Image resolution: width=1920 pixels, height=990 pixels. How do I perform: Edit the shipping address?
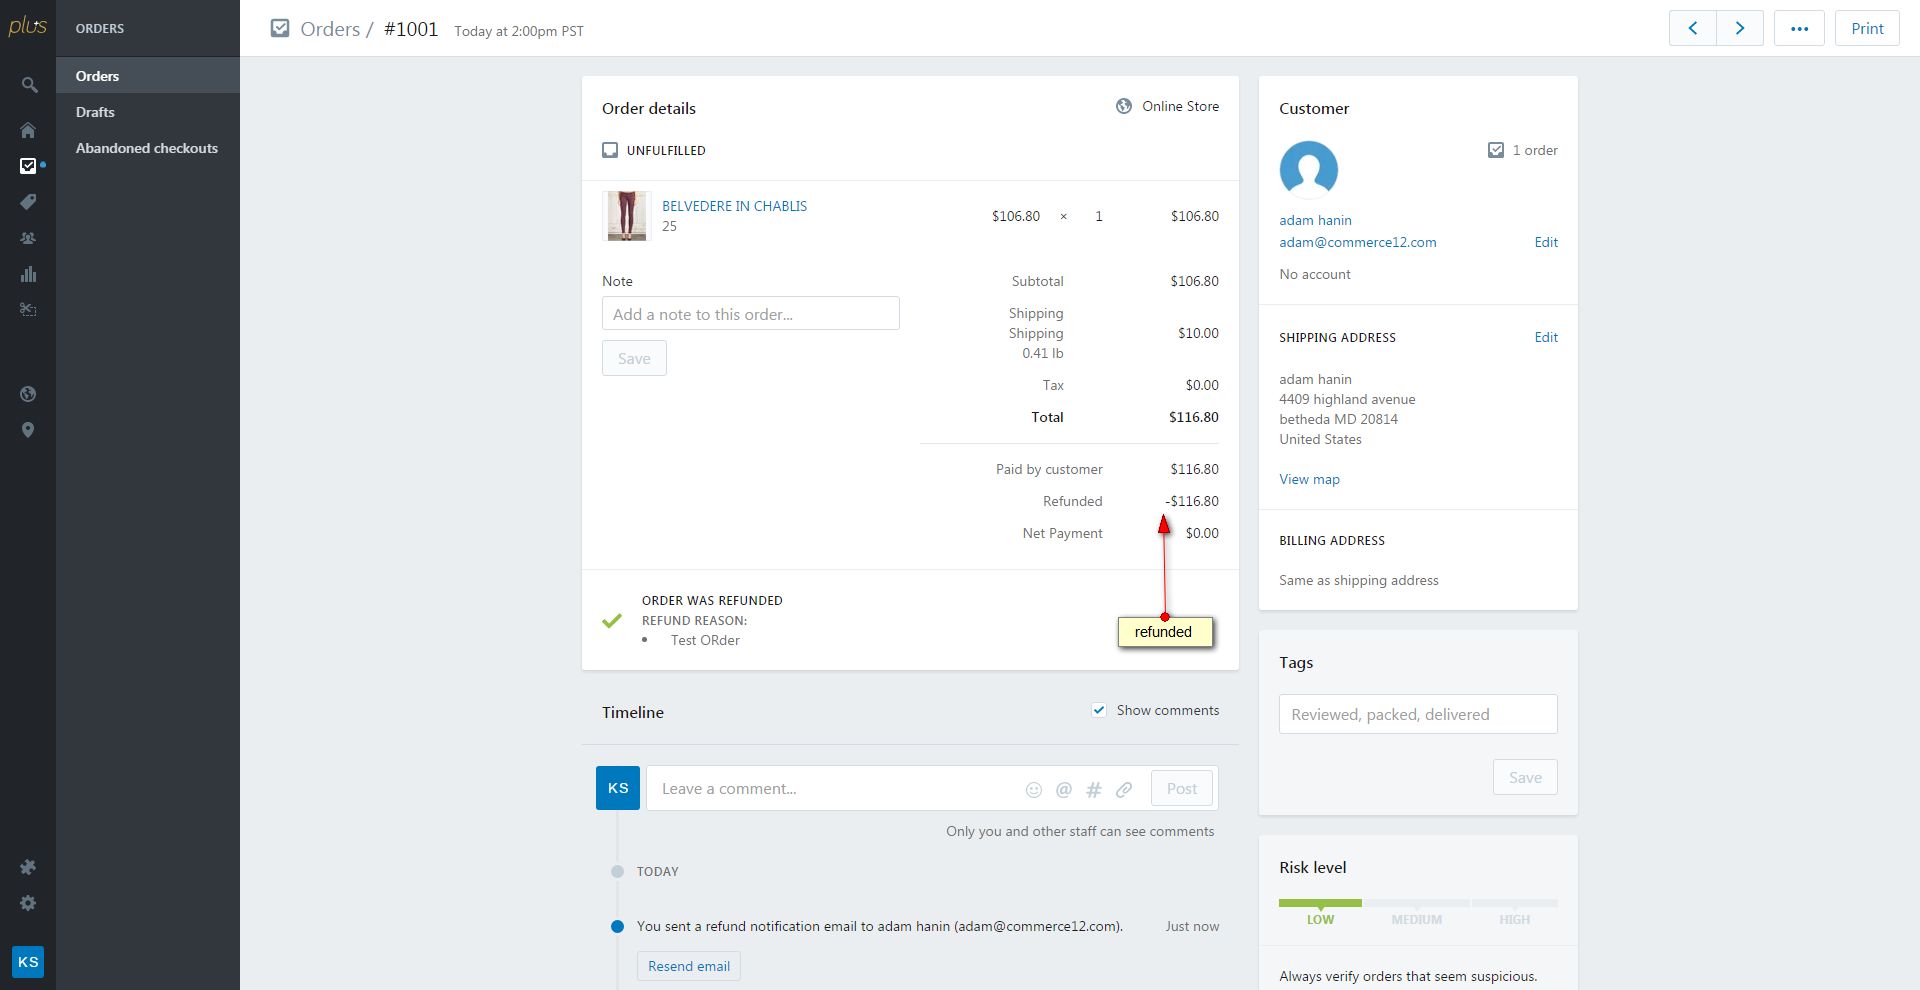[1546, 337]
